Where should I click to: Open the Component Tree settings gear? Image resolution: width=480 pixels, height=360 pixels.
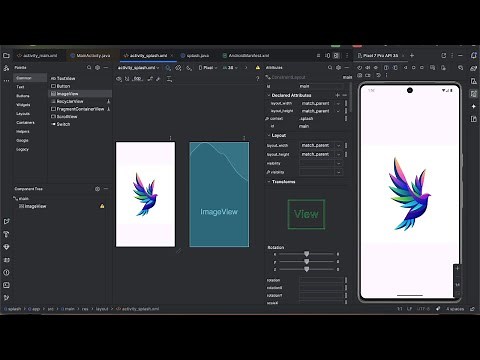pos(97,189)
